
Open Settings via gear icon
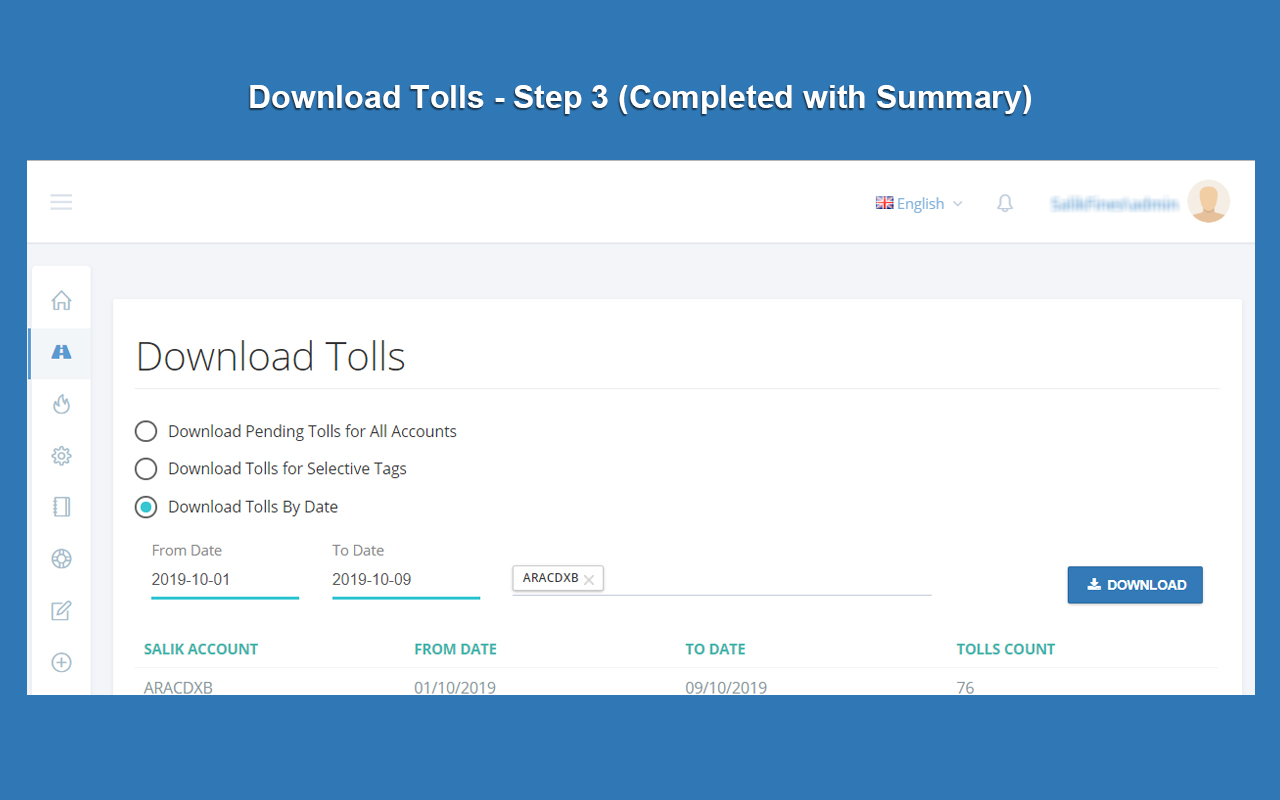pos(61,455)
